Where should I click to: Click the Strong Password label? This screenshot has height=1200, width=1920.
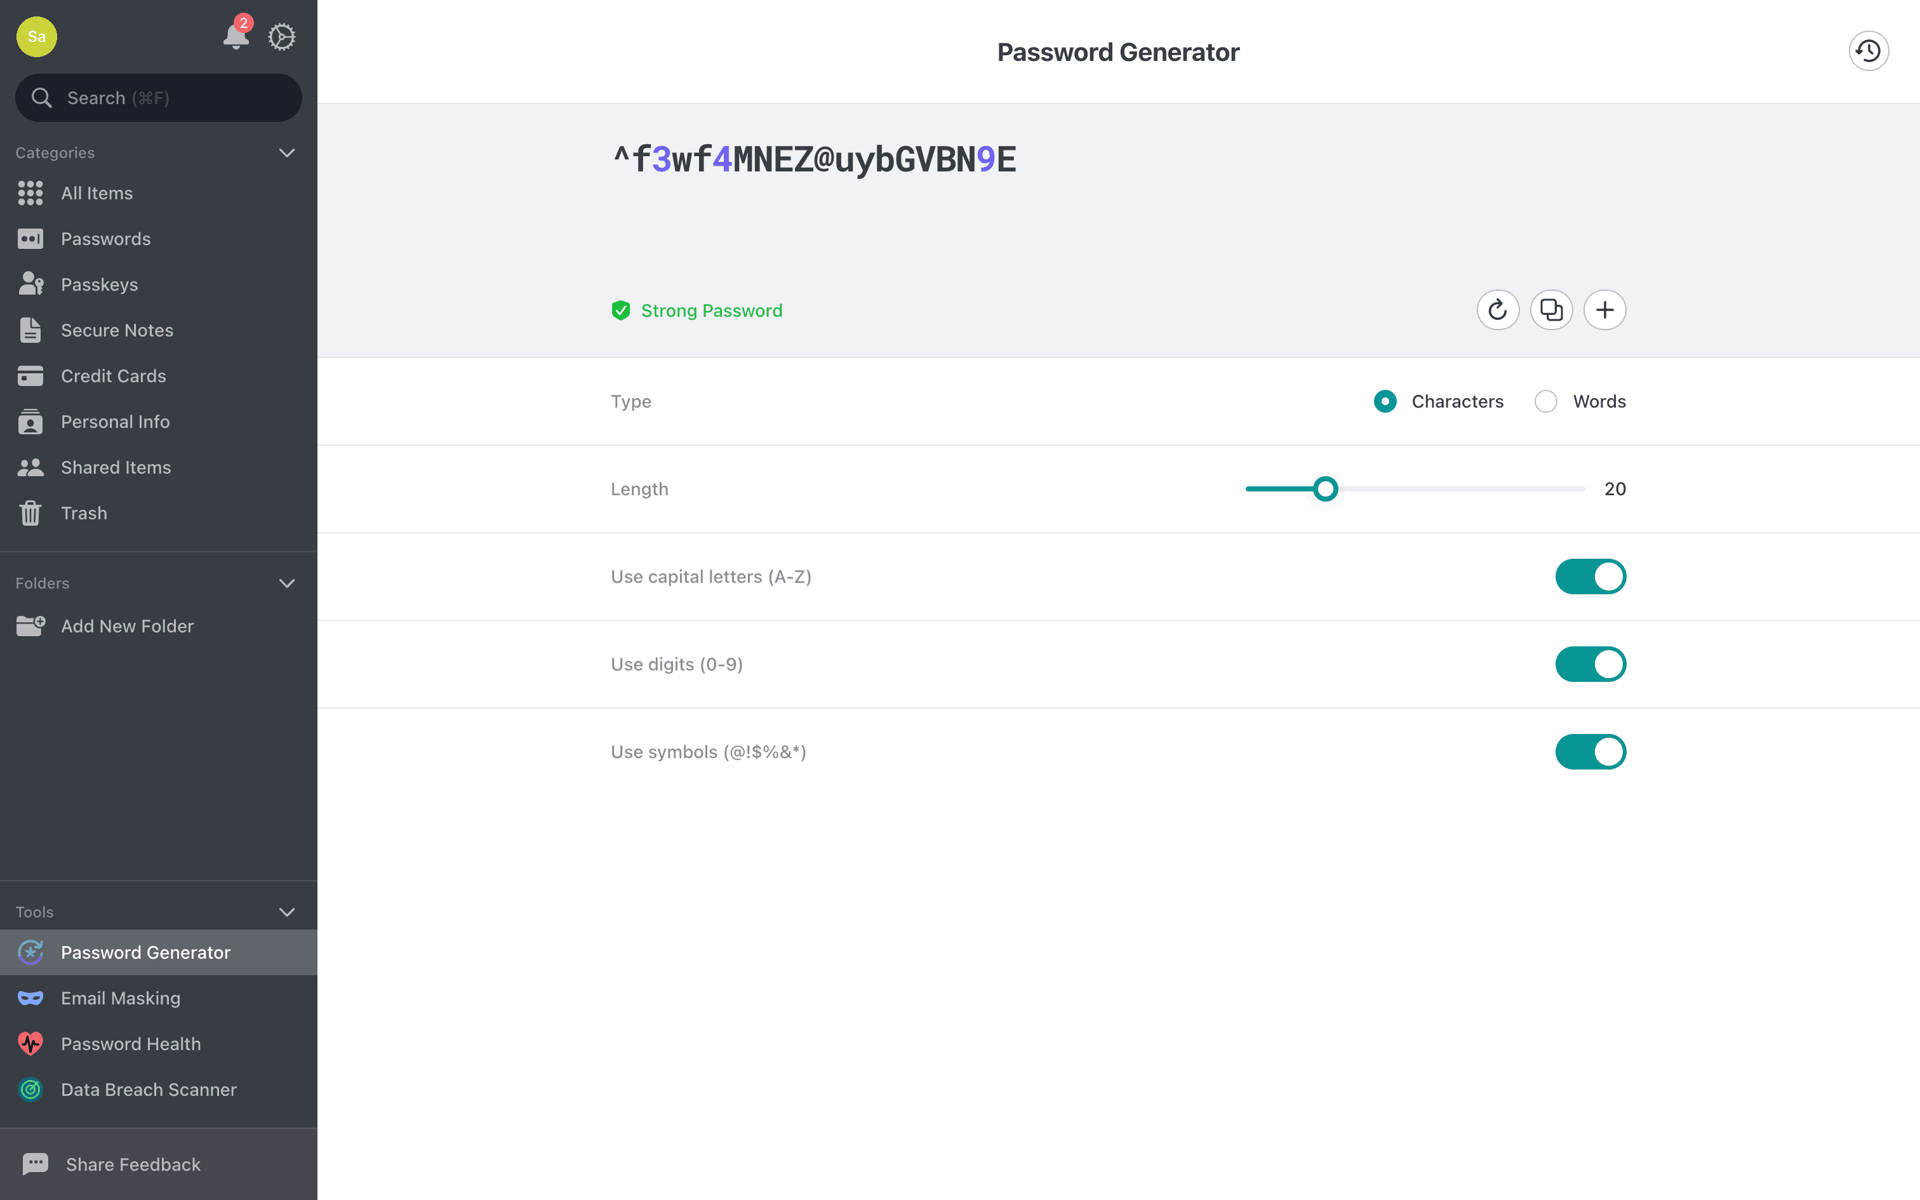tap(712, 311)
